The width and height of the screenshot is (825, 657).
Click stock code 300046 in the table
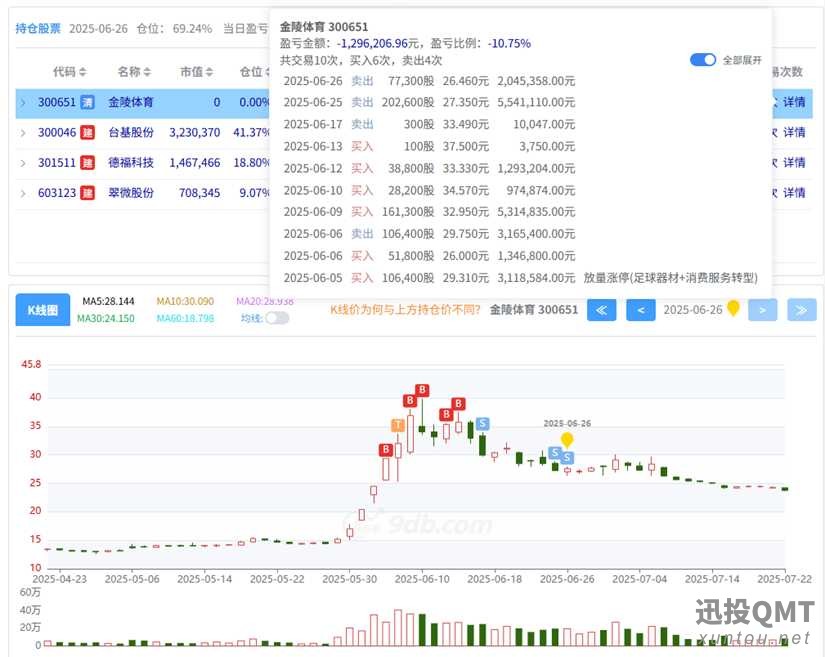tap(57, 132)
